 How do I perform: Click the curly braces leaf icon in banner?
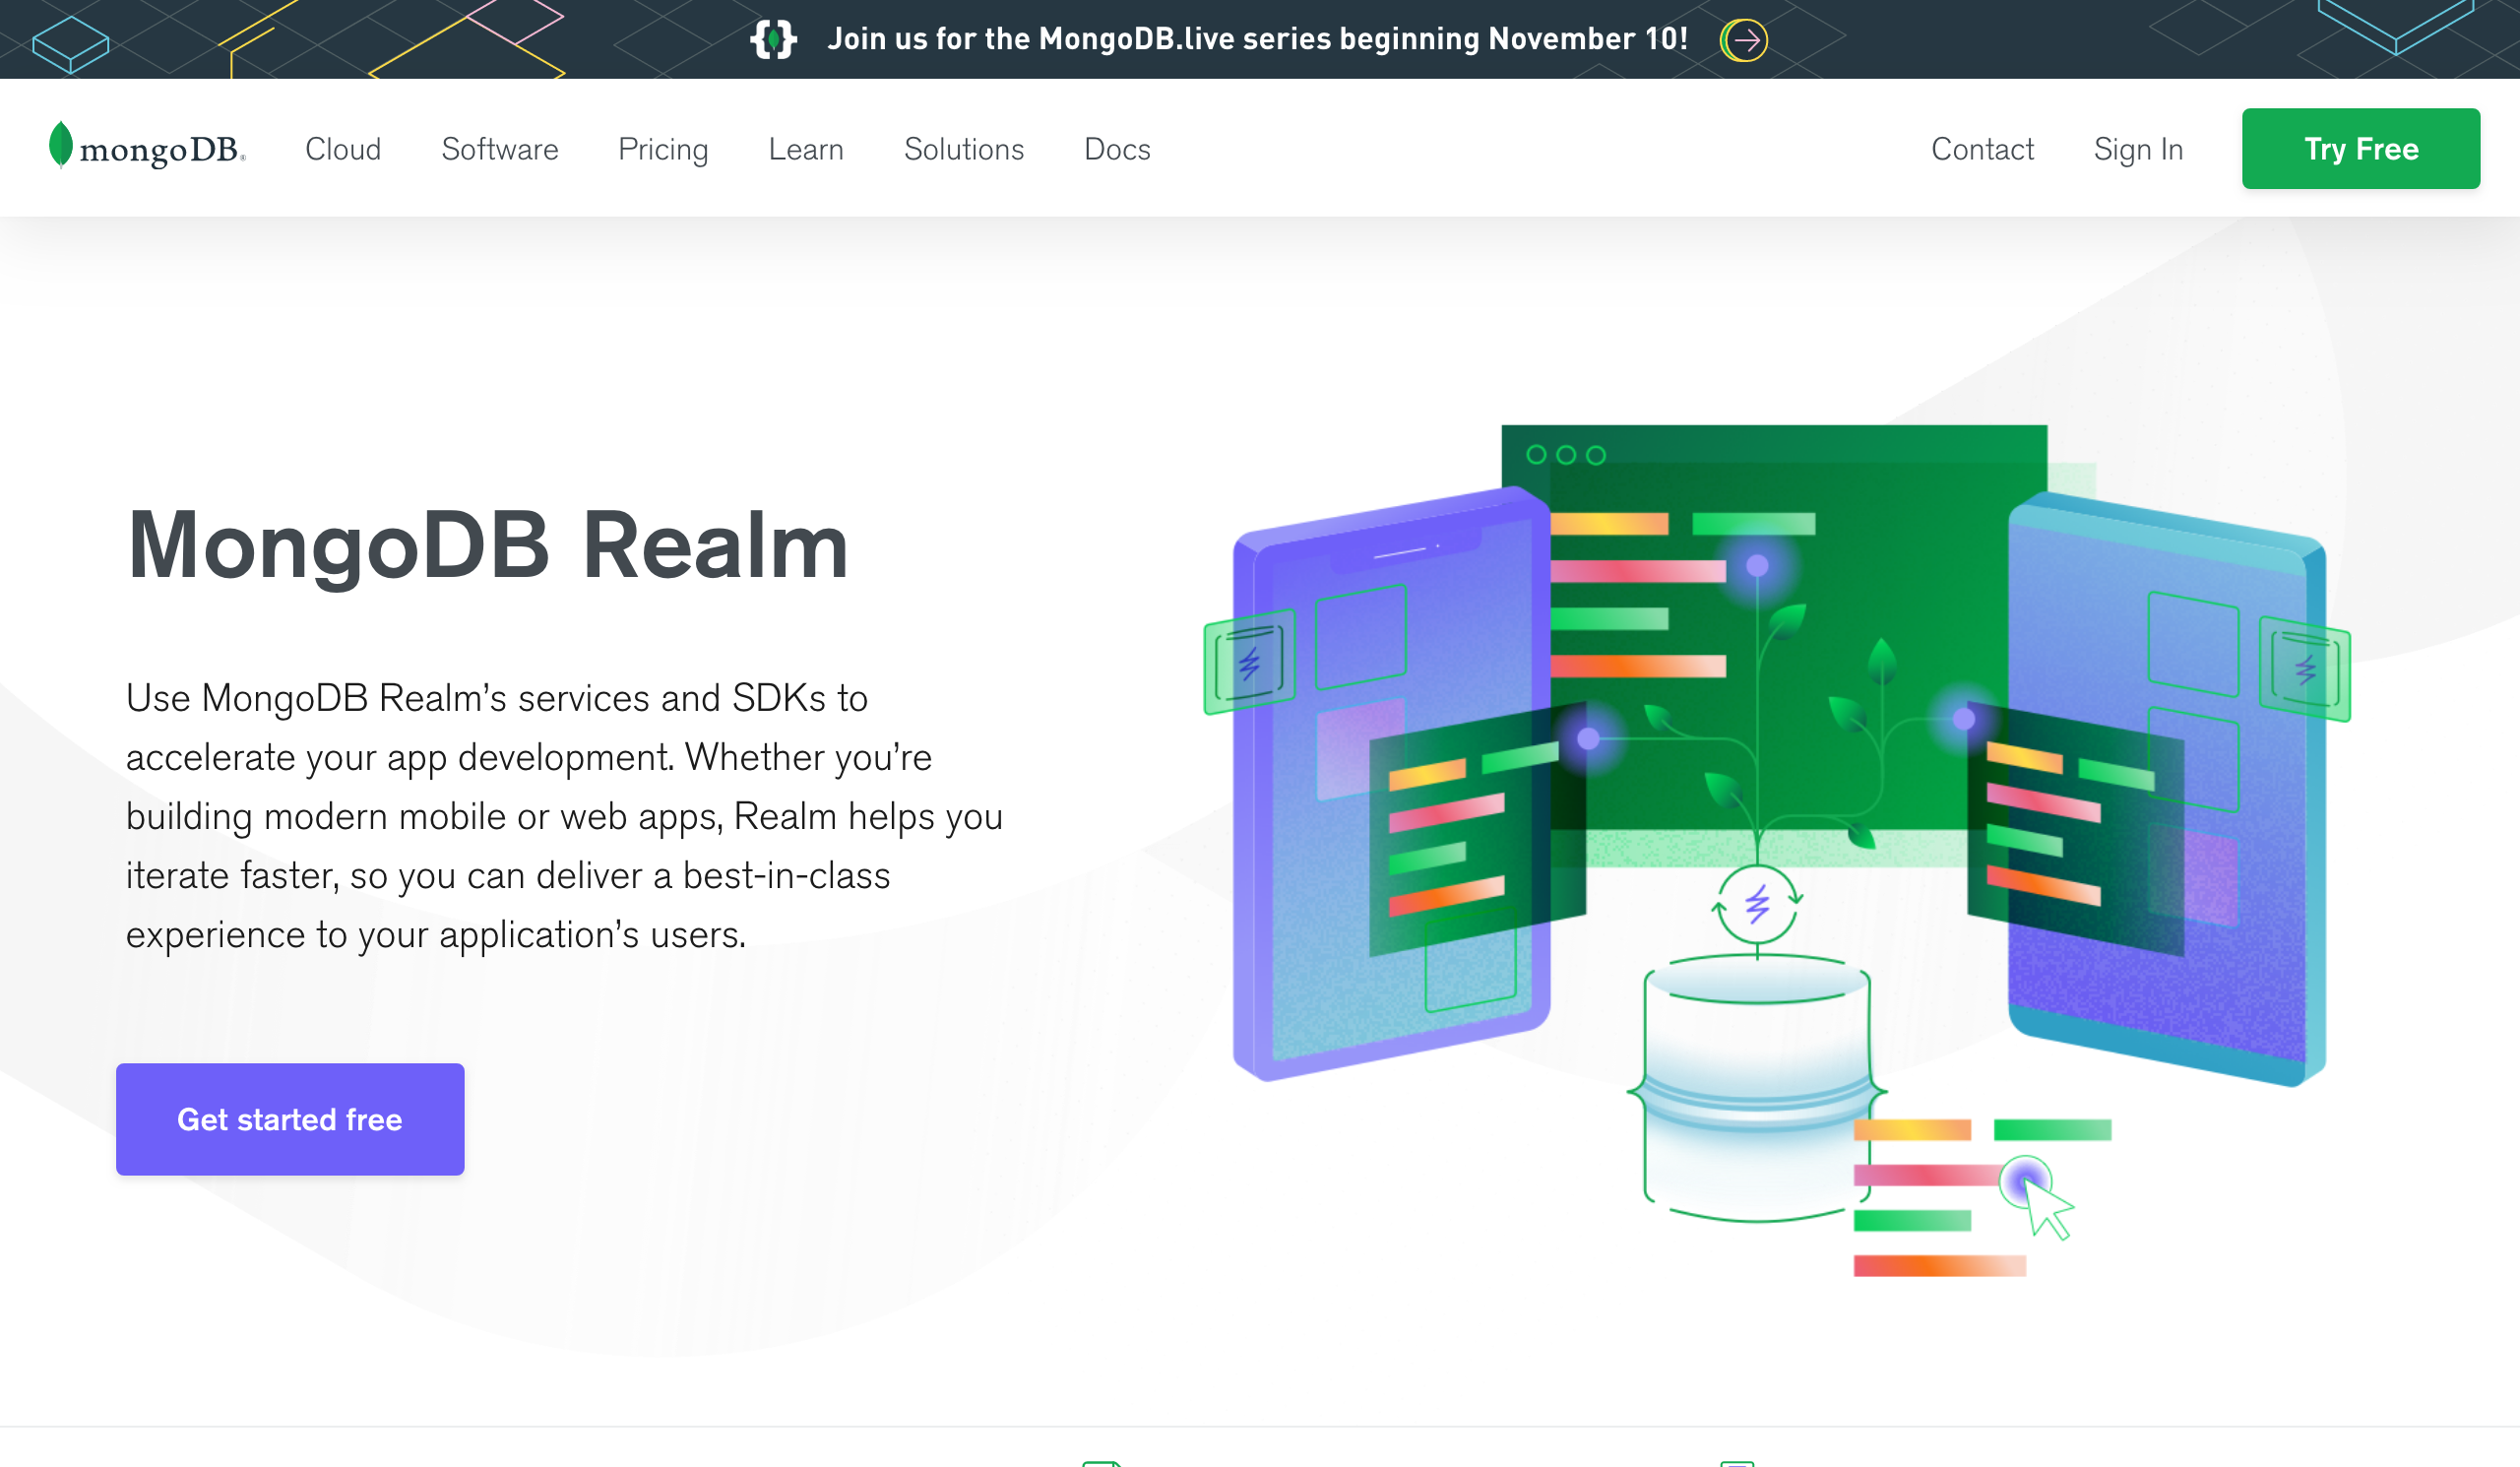[773, 40]
